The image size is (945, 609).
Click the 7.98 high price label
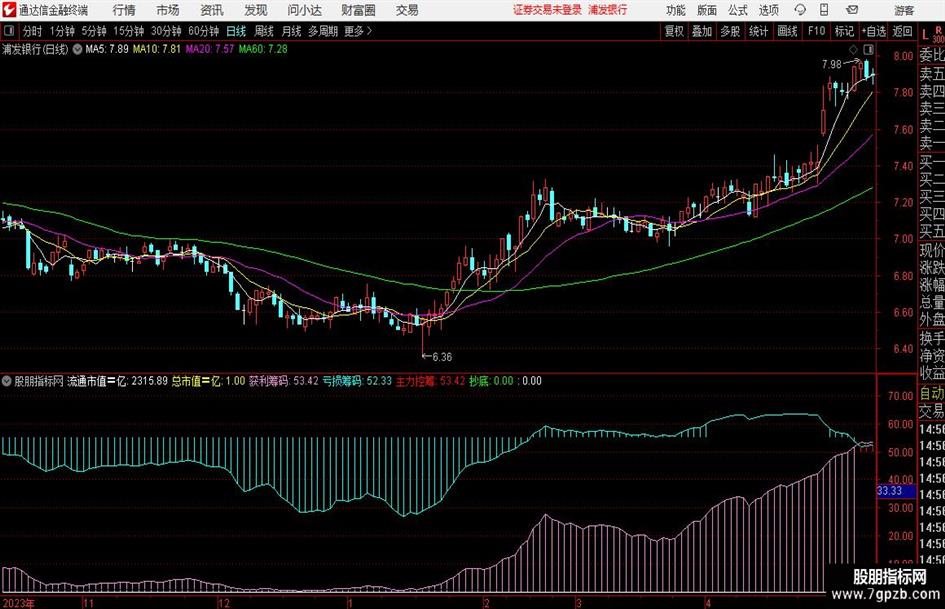pyautogui.click(x=832, y=65)
